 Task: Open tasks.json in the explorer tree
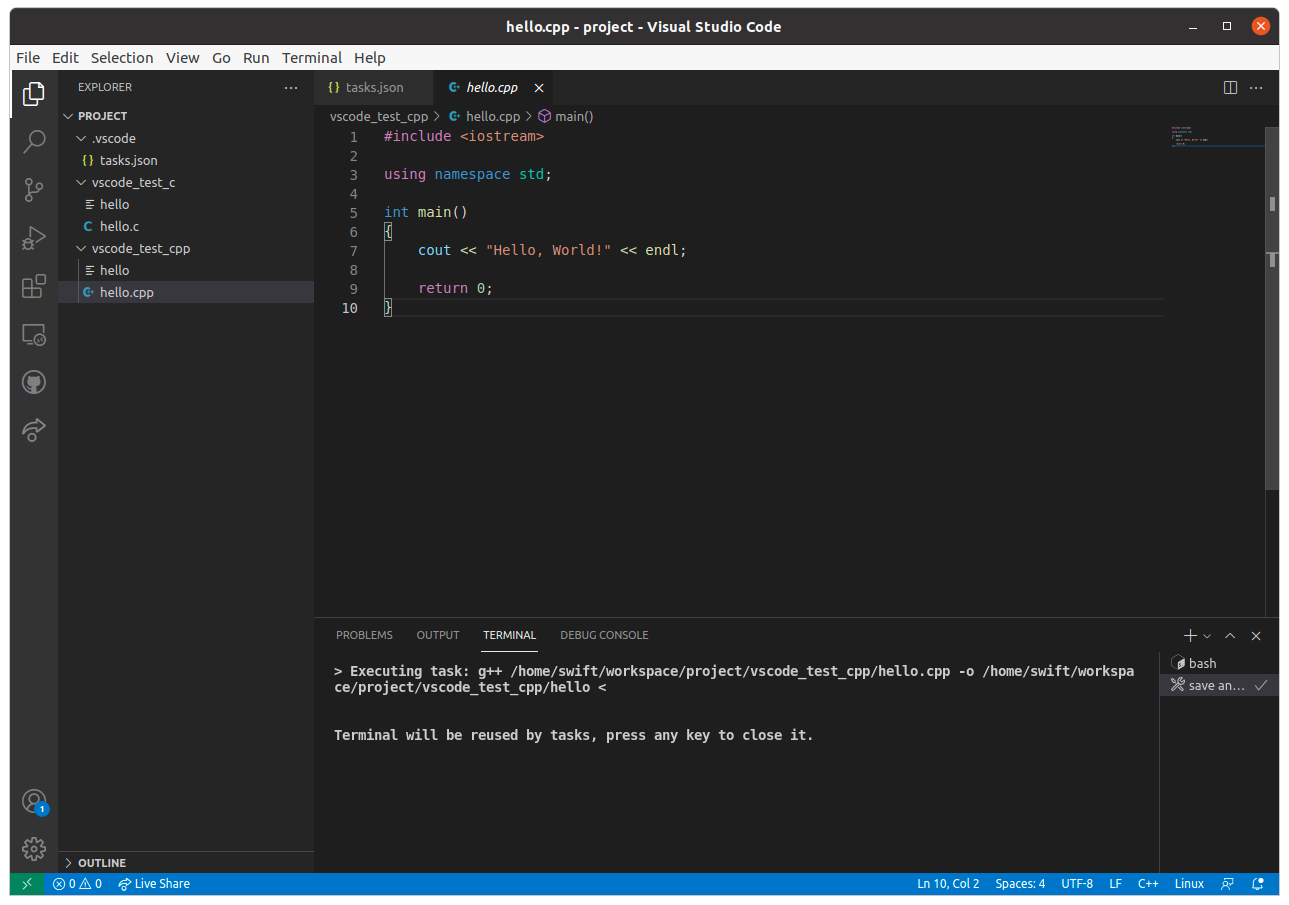pyautogui.click(x=186, y=160)
